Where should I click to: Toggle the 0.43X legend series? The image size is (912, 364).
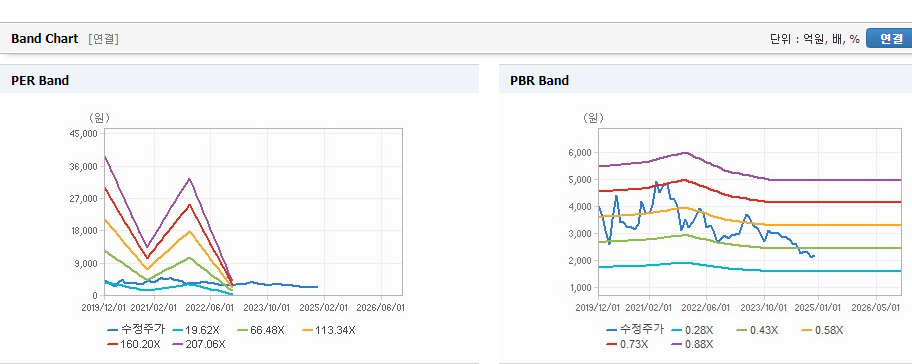point(756,330)
